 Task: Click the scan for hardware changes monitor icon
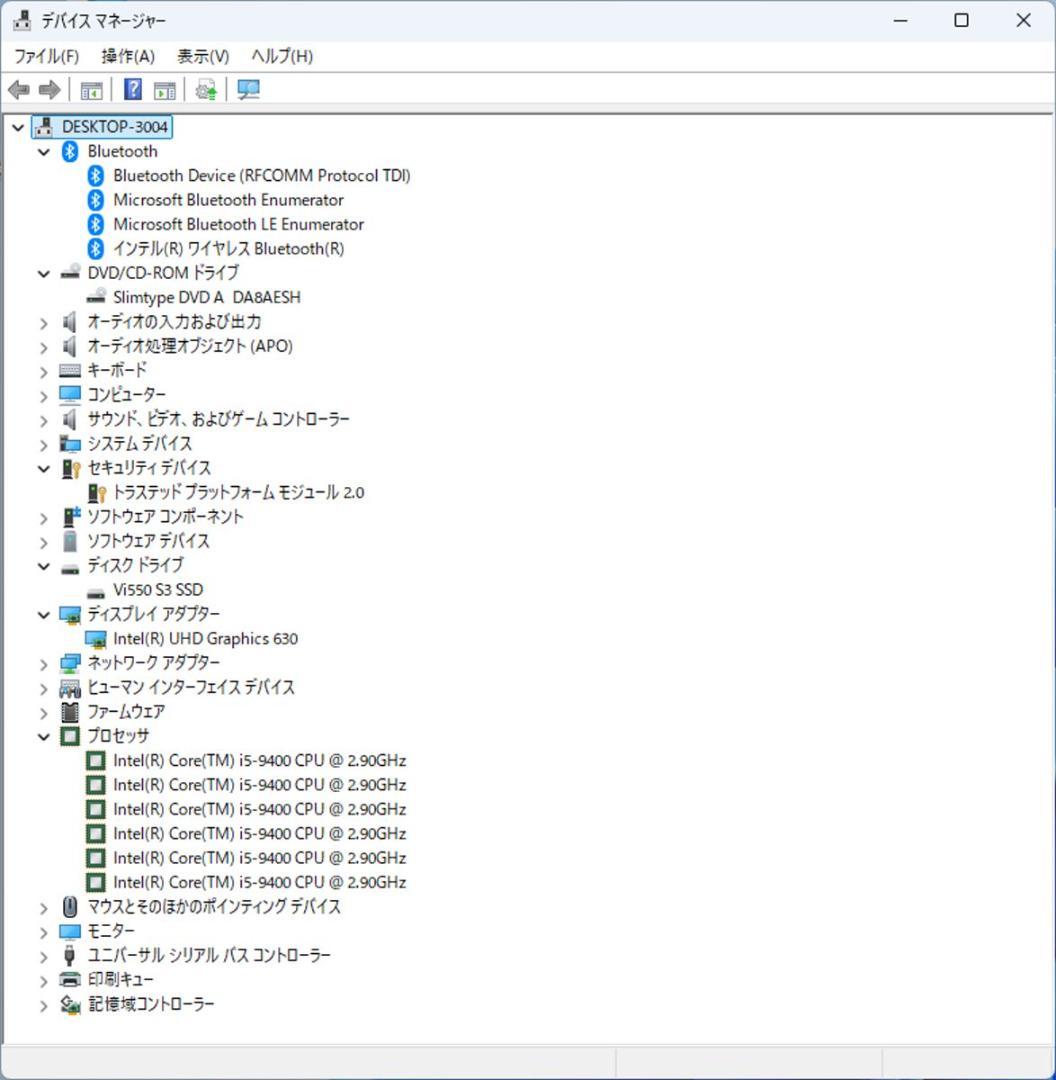(x=248, y=90)
